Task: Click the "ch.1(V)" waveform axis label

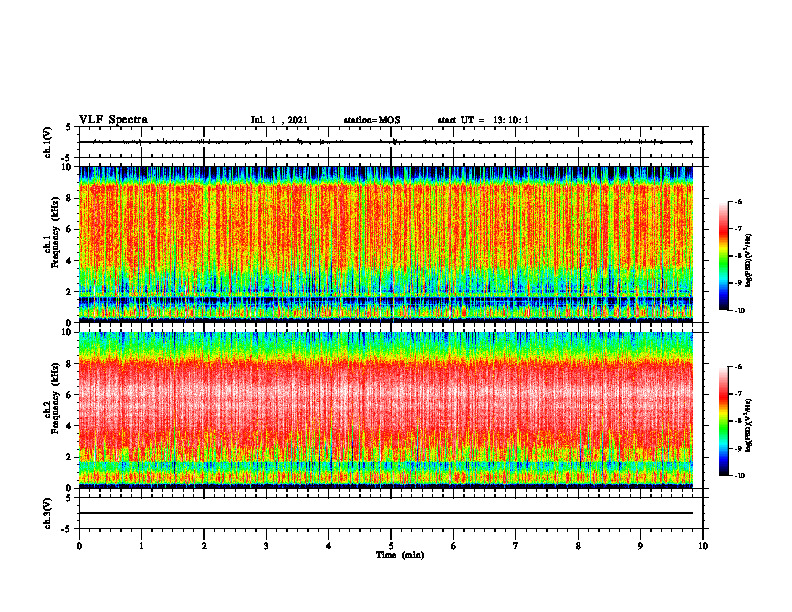Action: [x=47, y=142]
